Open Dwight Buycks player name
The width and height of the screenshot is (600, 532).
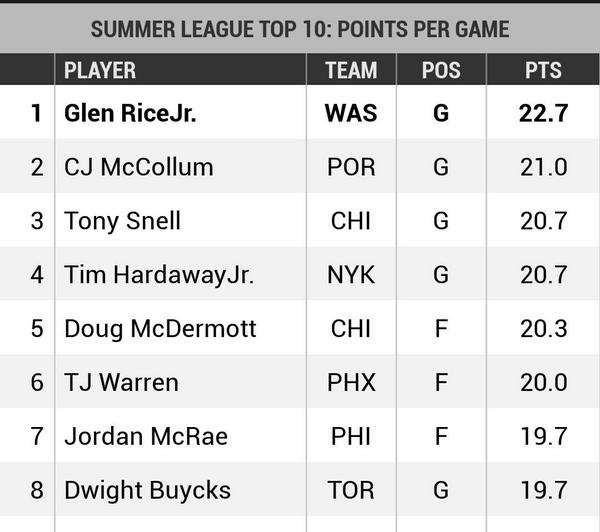[x=147, y=490]
